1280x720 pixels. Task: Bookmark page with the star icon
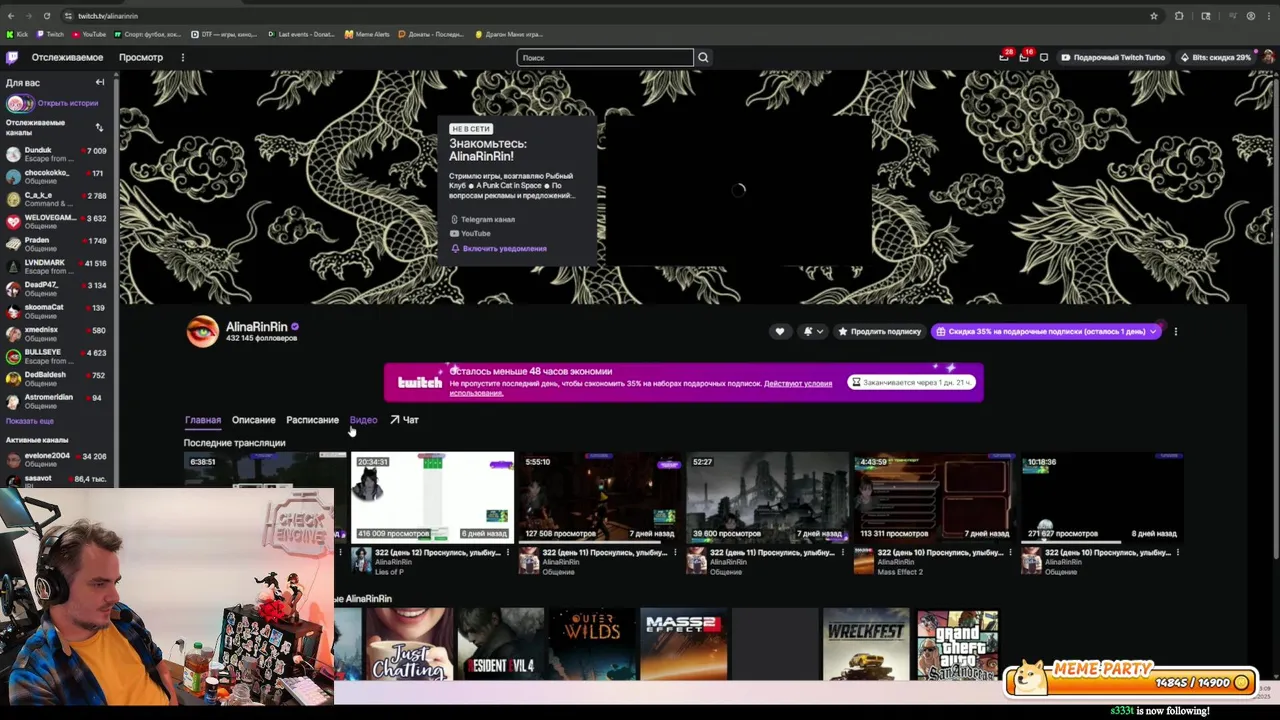click(x=1154, y=16)
